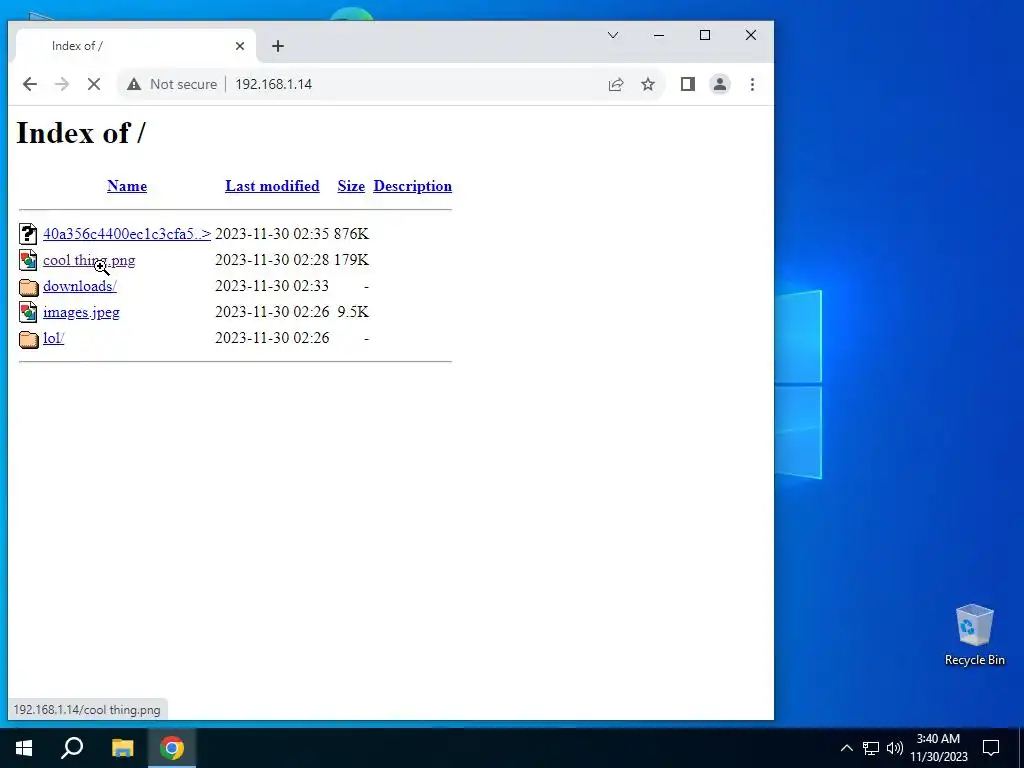Open the tab search chevron
The image size is (1024, 768).
[613, 35]
